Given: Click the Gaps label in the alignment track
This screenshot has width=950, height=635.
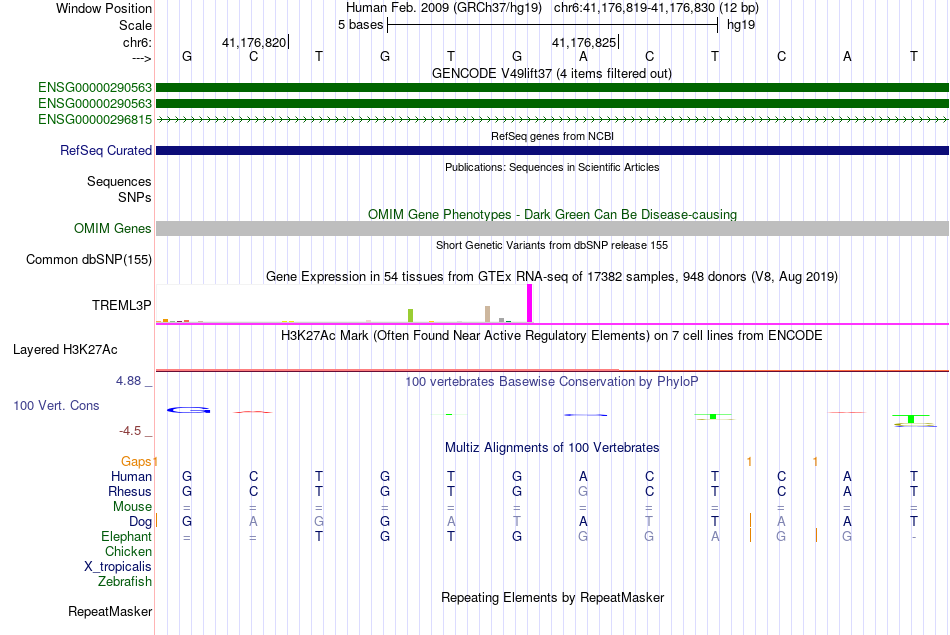Looking at the screenshot, I should pos(136,462).
